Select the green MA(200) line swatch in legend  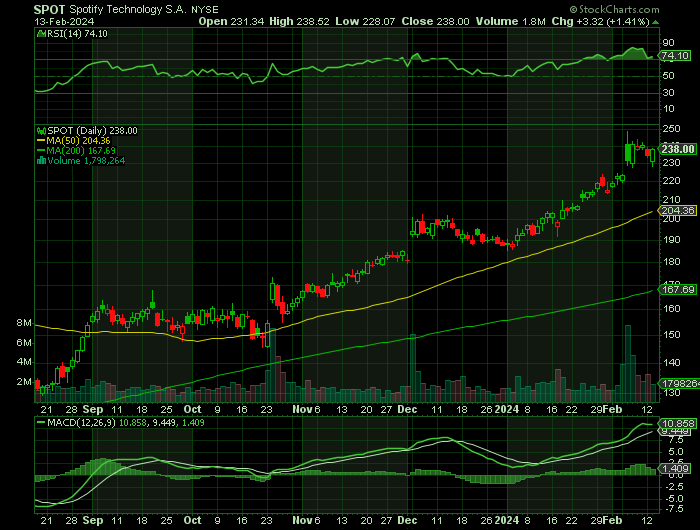click(41, 151)
